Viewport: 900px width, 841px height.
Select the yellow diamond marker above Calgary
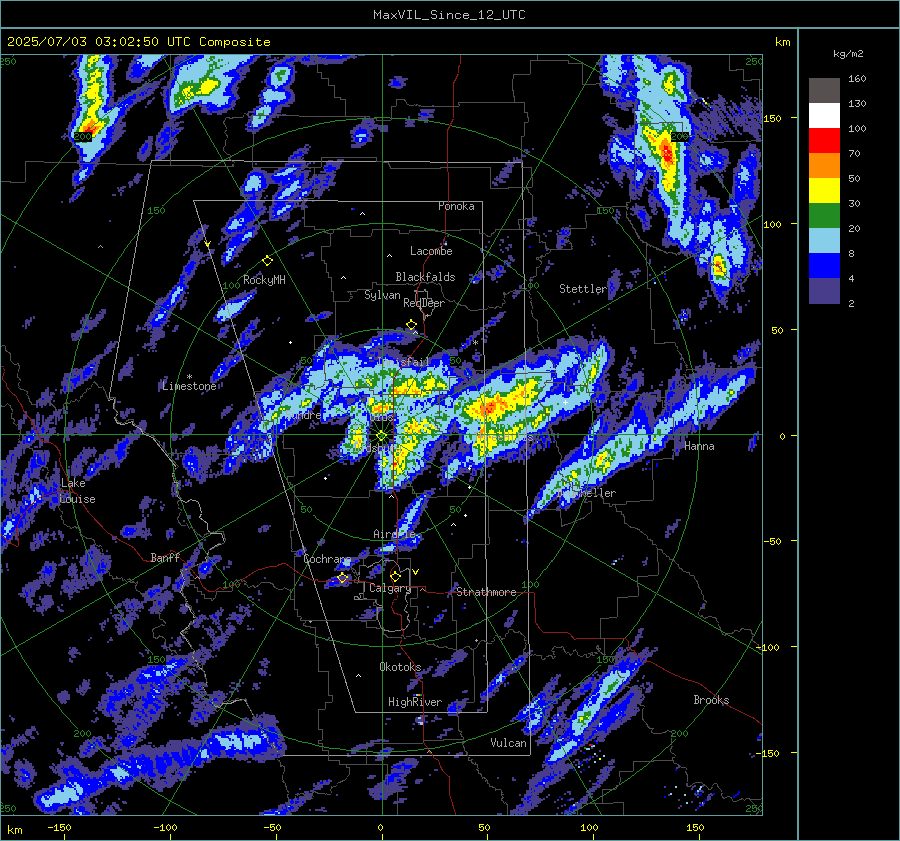[x=395, y=576]
